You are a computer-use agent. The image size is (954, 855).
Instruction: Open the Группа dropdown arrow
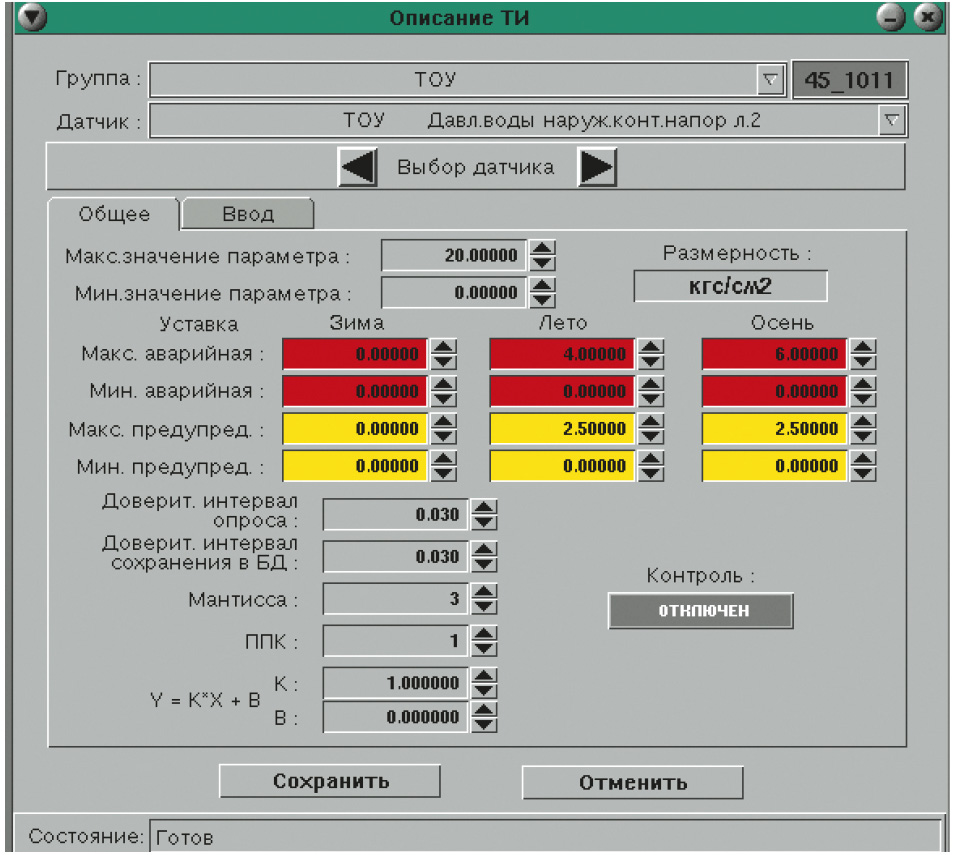pos(770,80)
